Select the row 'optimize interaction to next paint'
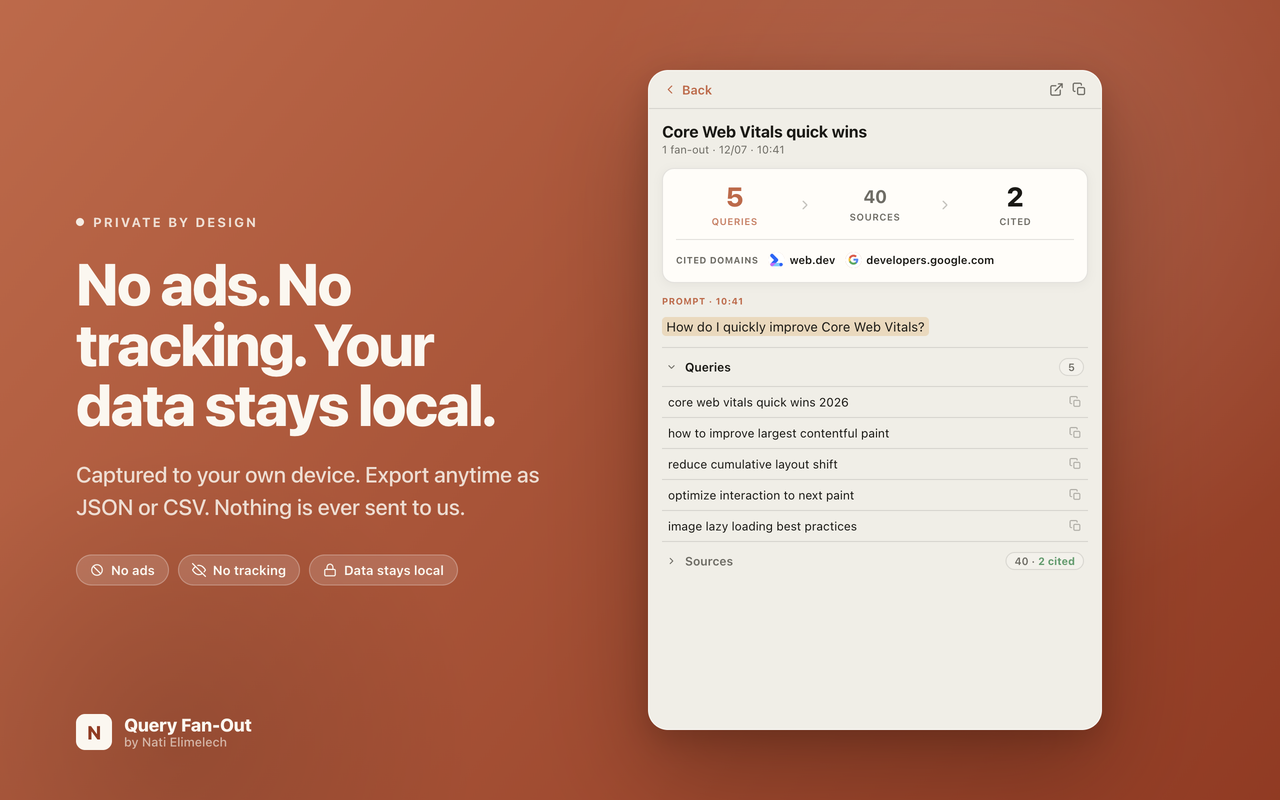The height and width of the screenshot is (800, 1280). coord(875,495)
